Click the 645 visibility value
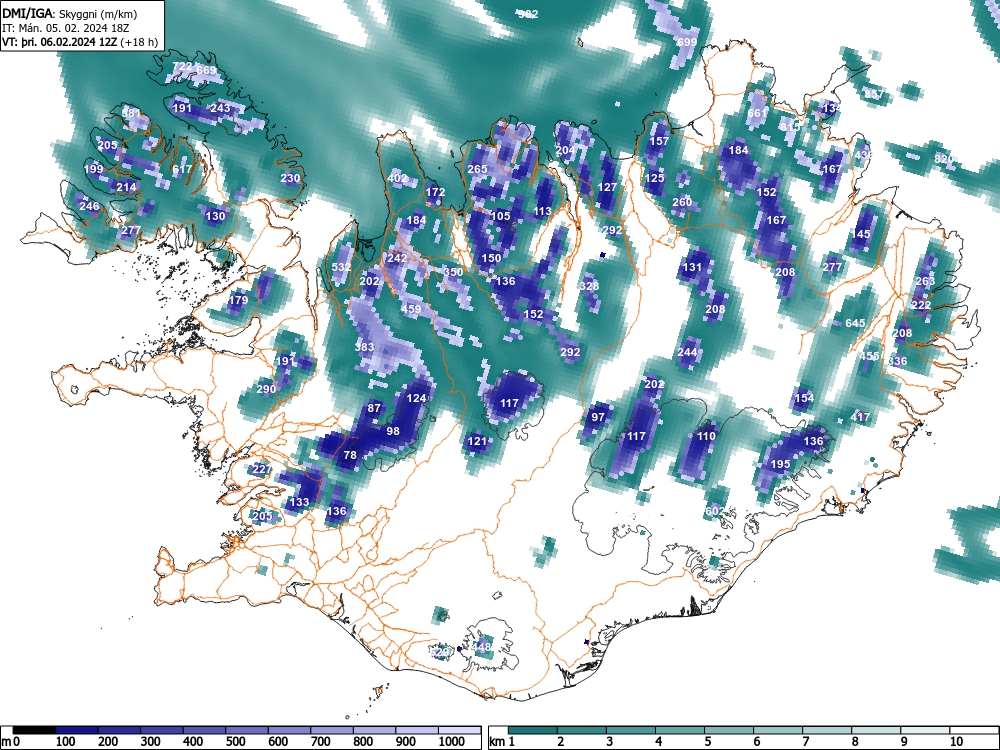Image resolution: width=1000 pixels, height=750 pixels. pyautogui.click(x=855, y=323)
